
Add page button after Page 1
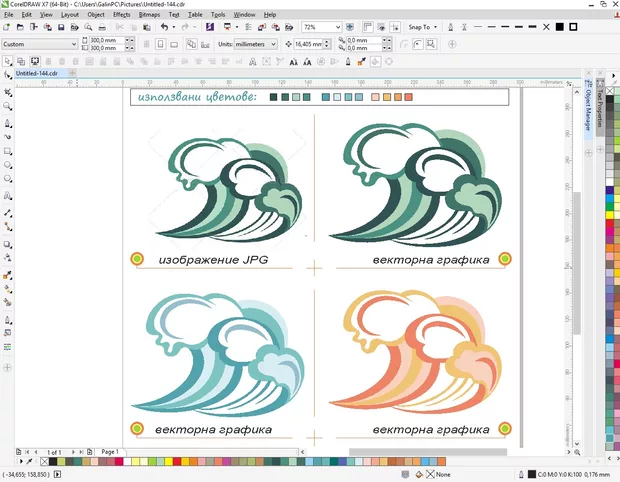[x=90, y=452]
